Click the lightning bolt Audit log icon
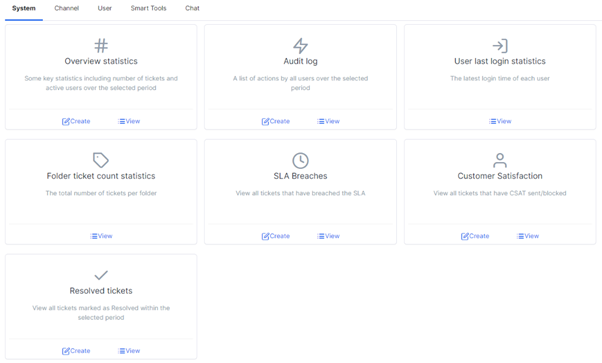The width and height of the screenshot is (602, 363). [300, 46]
